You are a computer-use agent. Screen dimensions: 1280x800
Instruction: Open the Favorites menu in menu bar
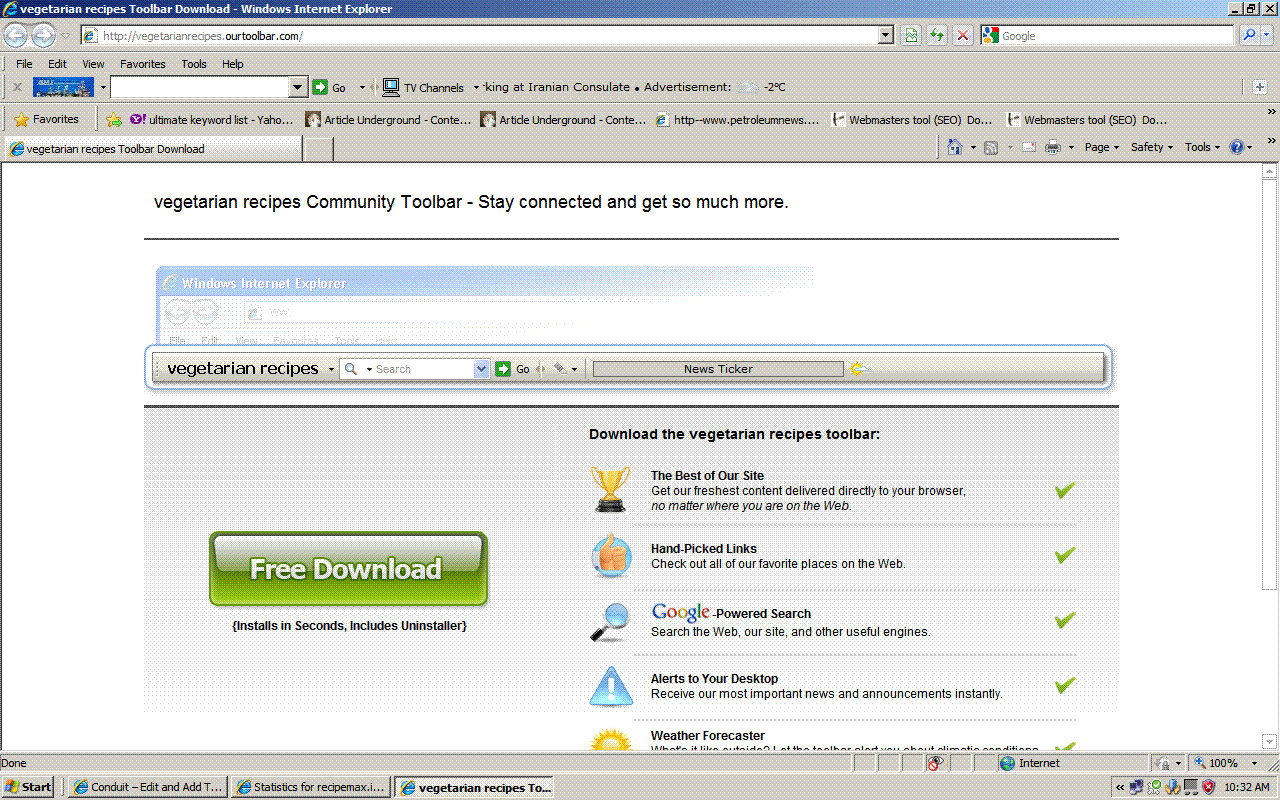143,64
